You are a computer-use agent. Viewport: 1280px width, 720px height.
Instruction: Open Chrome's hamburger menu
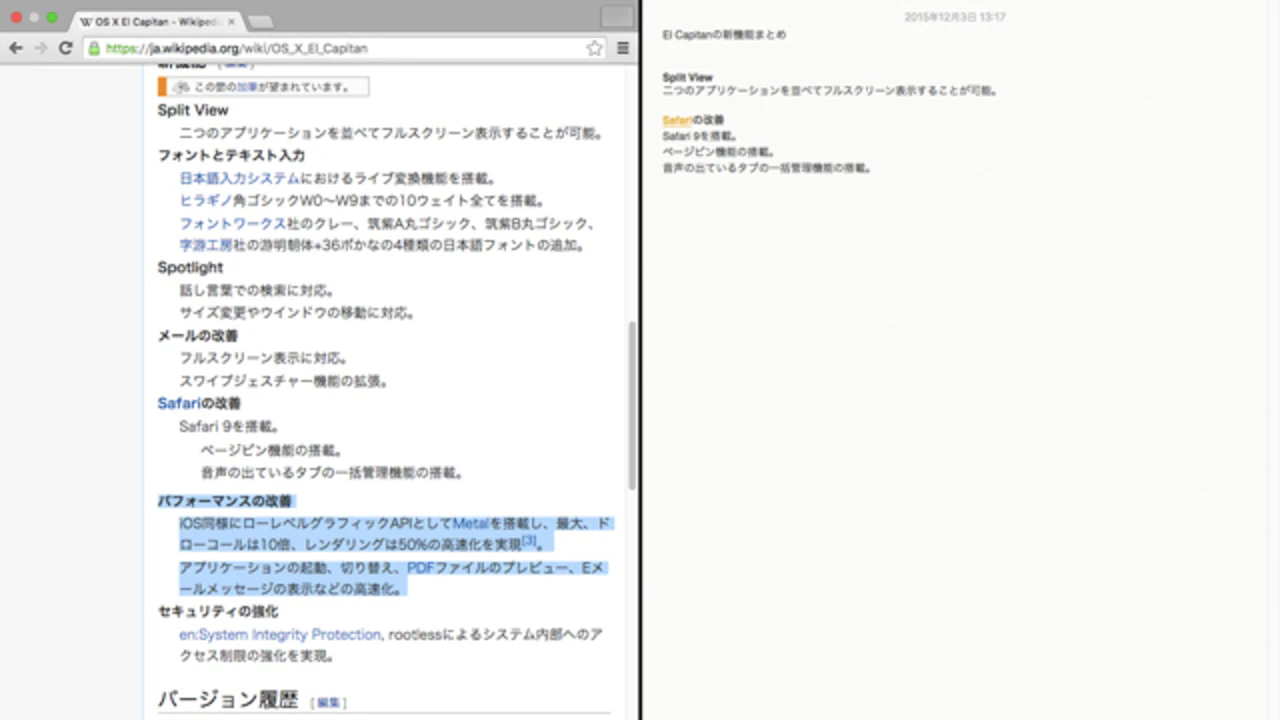623,48
